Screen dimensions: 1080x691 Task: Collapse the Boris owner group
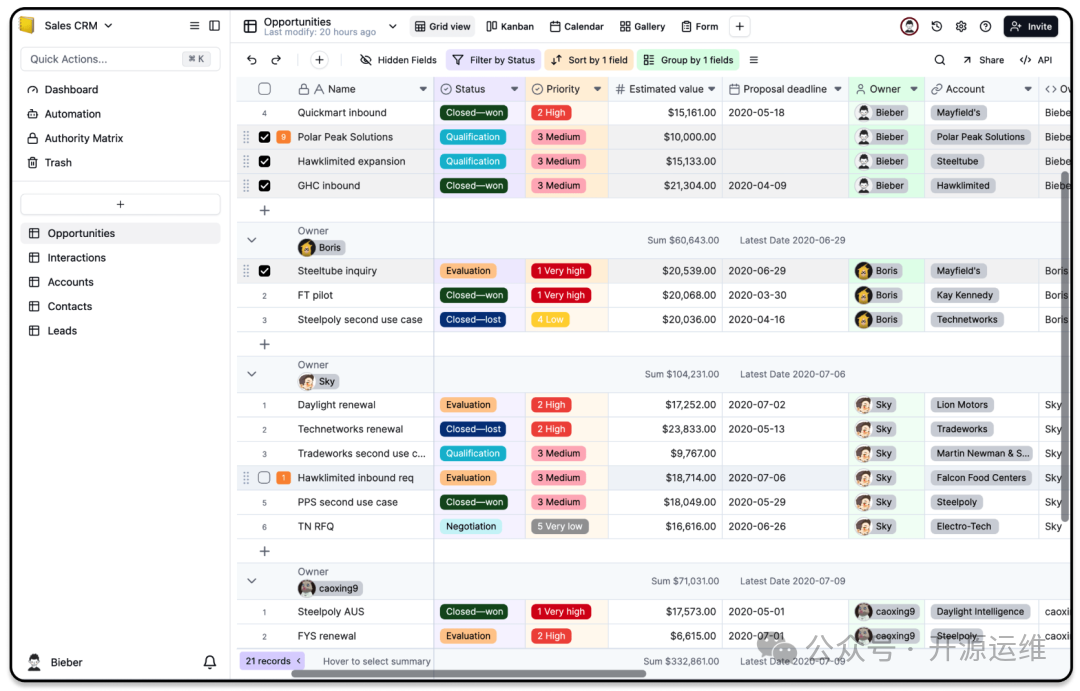click(x=252, y=240)
